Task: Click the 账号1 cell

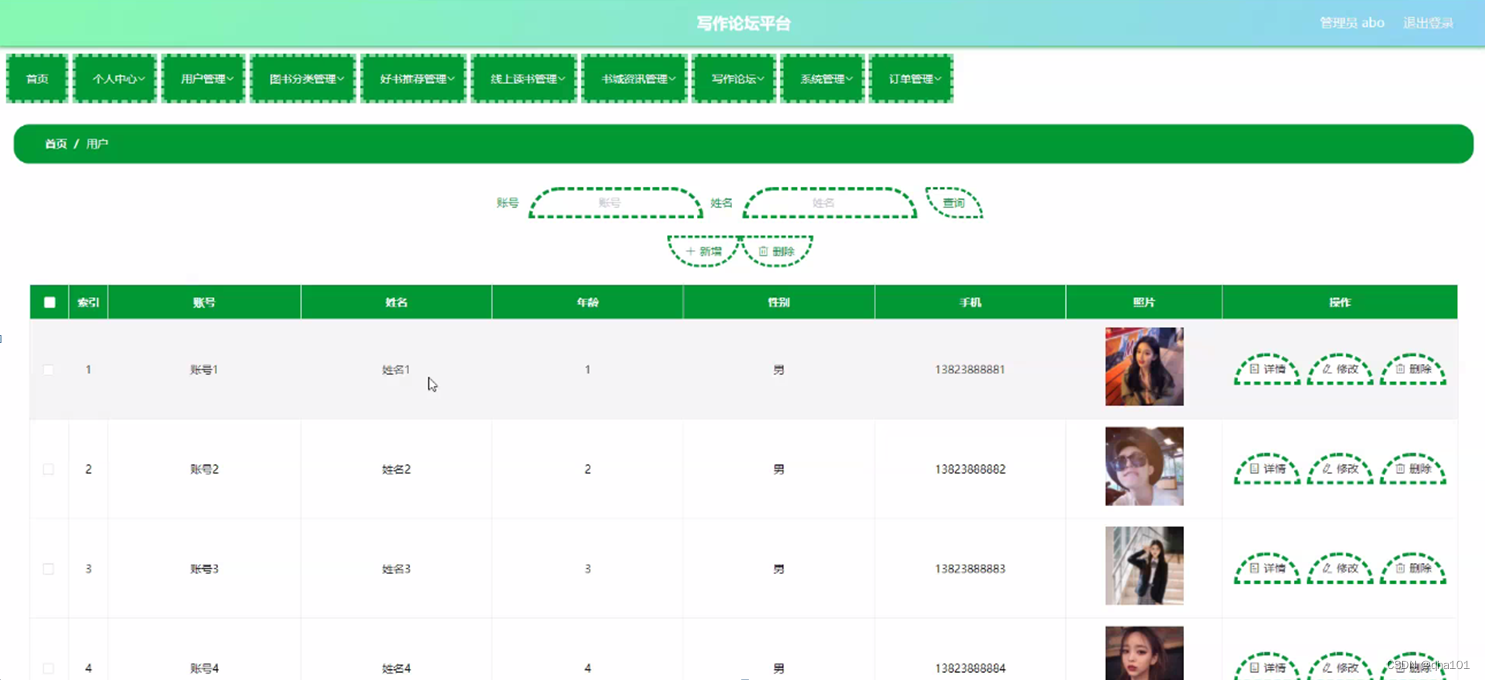Action: (204, 369)
